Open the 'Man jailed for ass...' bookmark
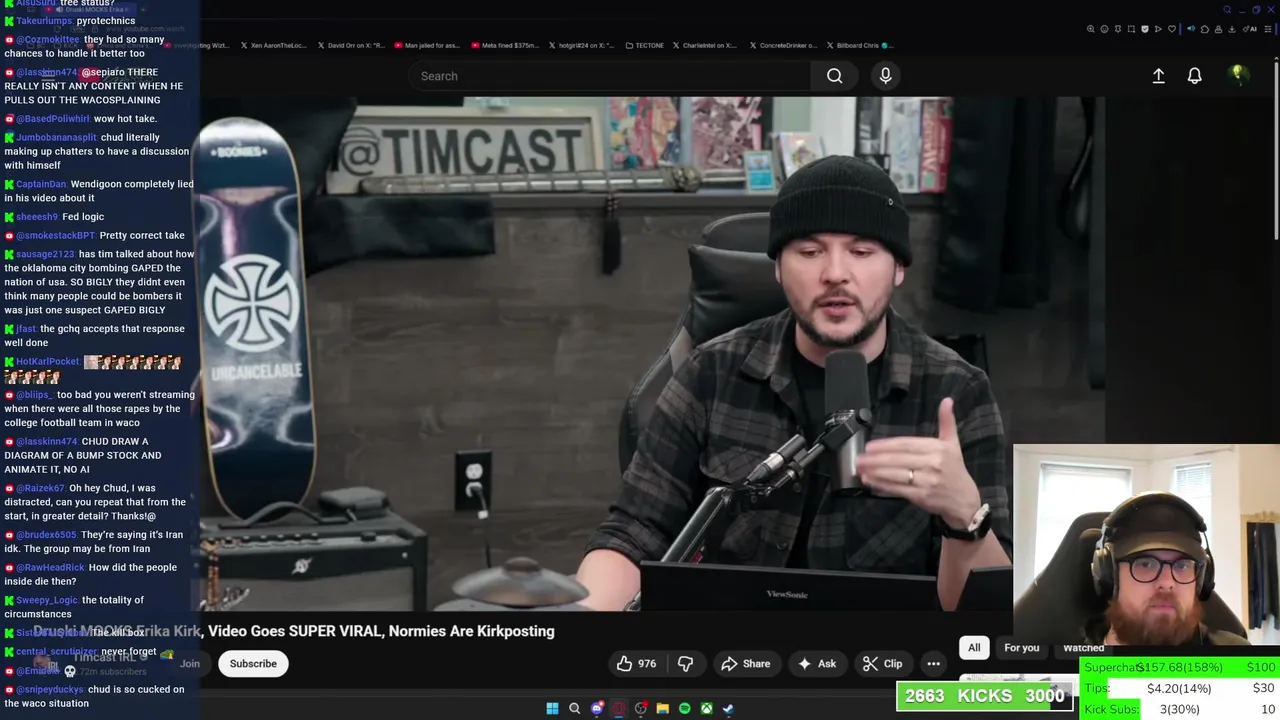 point(427,45)
